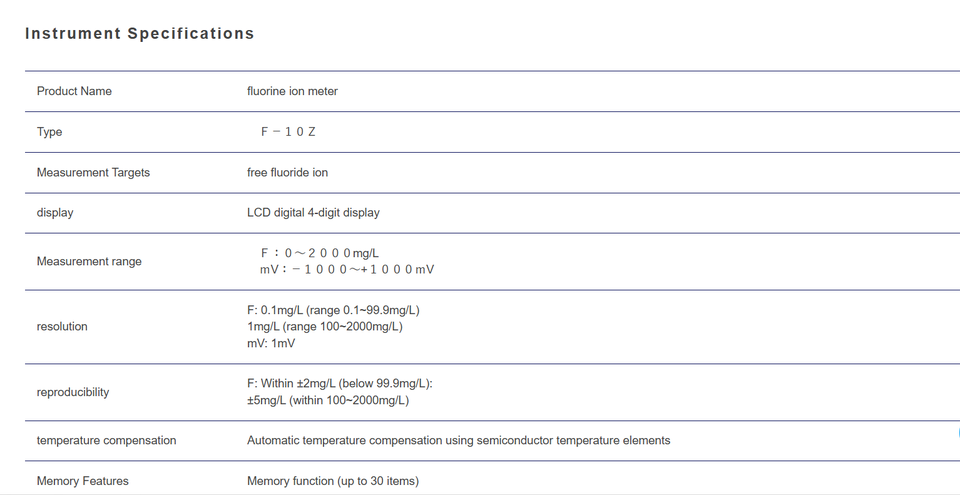960x495 pixels.
Task: Click the F-10Z model type value
Action: tap(288, 132)
